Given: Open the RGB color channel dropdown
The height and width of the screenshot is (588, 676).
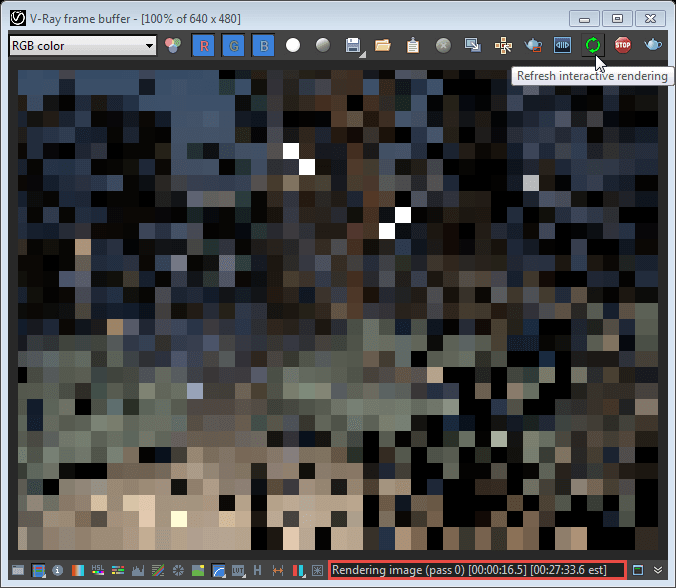Looking at the screenshot, I should point(82,45).
